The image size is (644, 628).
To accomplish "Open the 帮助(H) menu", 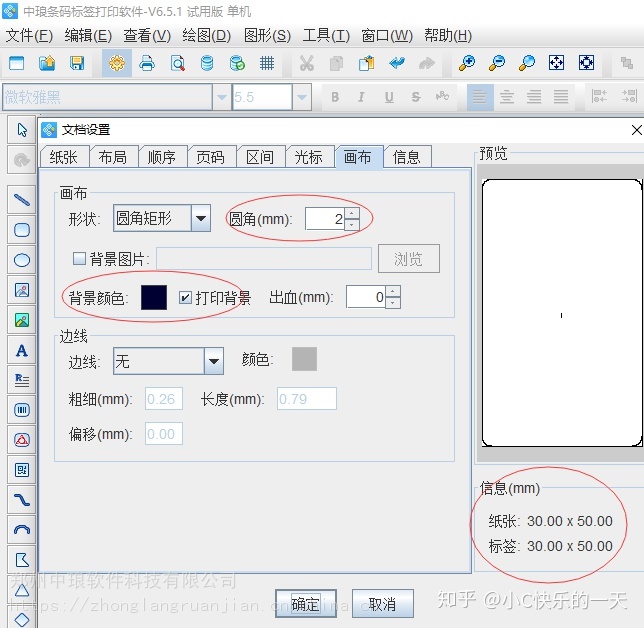I will point(448,36).
